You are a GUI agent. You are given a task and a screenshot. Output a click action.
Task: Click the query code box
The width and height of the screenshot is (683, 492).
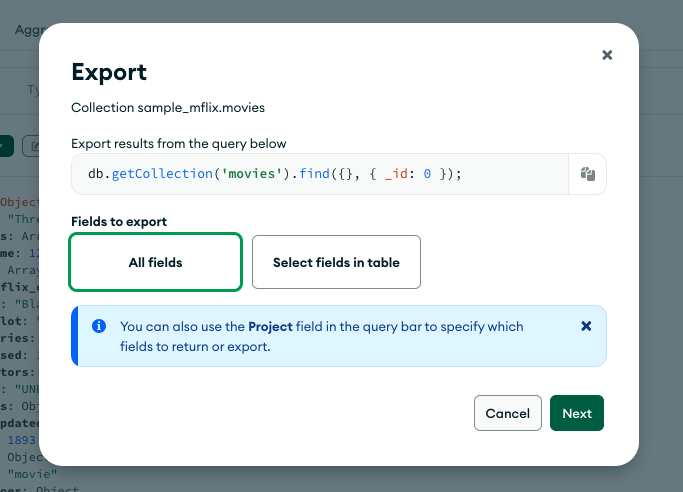pyautogui.click(x=320, y=174)
